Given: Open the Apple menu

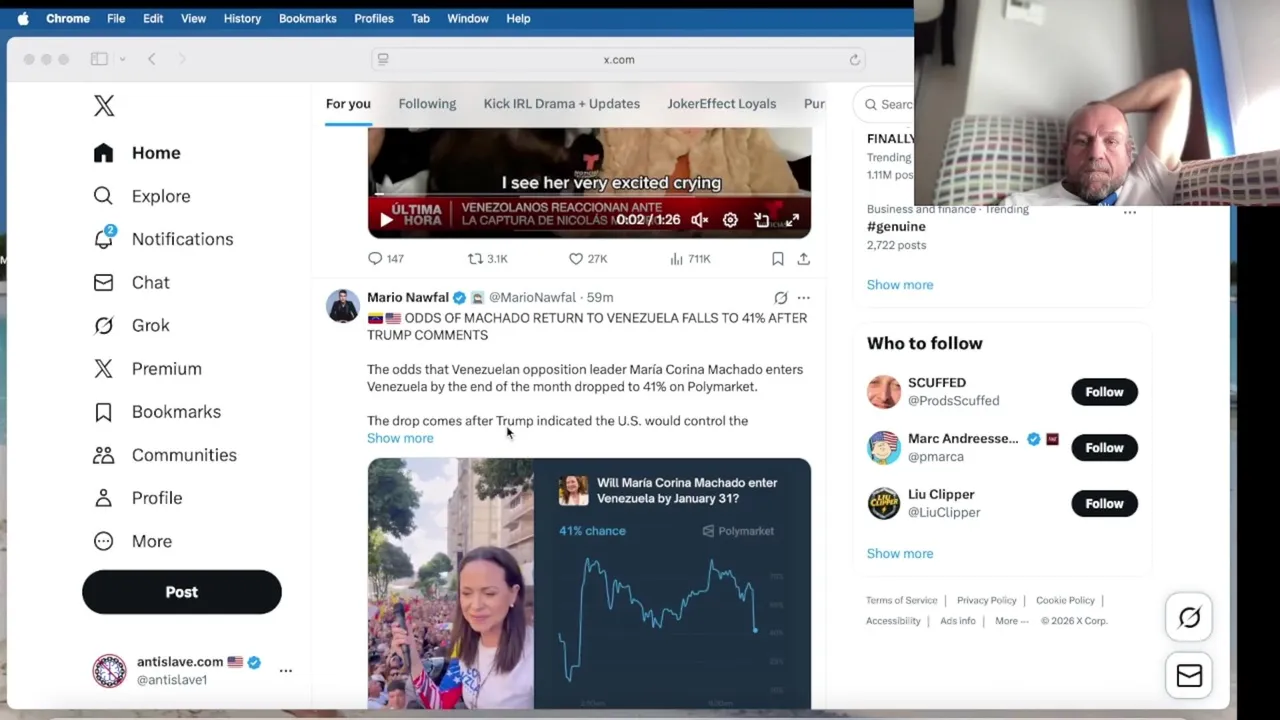Looking at the screenshot, I should click(23, 18).
